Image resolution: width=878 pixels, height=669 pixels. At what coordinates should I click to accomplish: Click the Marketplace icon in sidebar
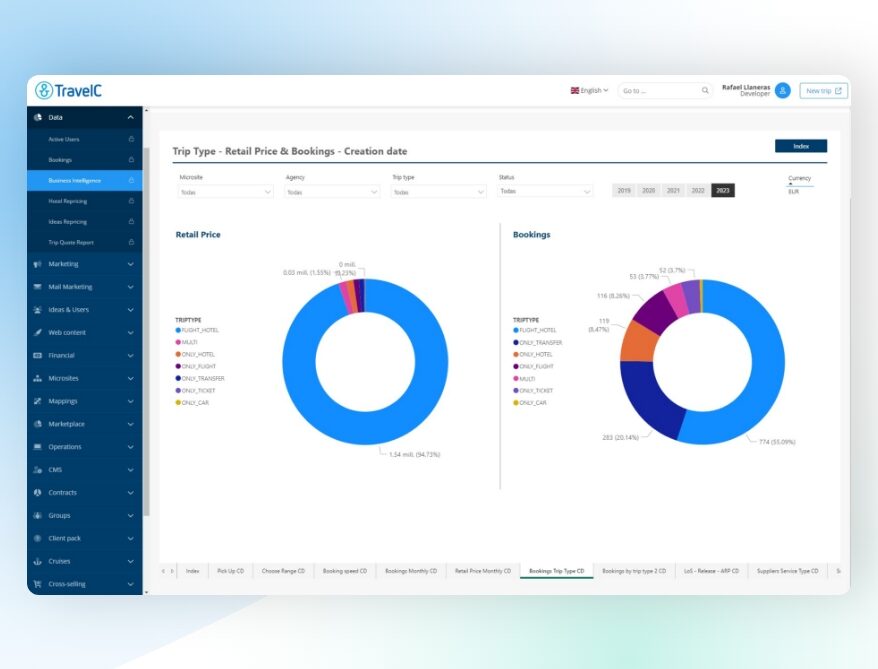38,424
